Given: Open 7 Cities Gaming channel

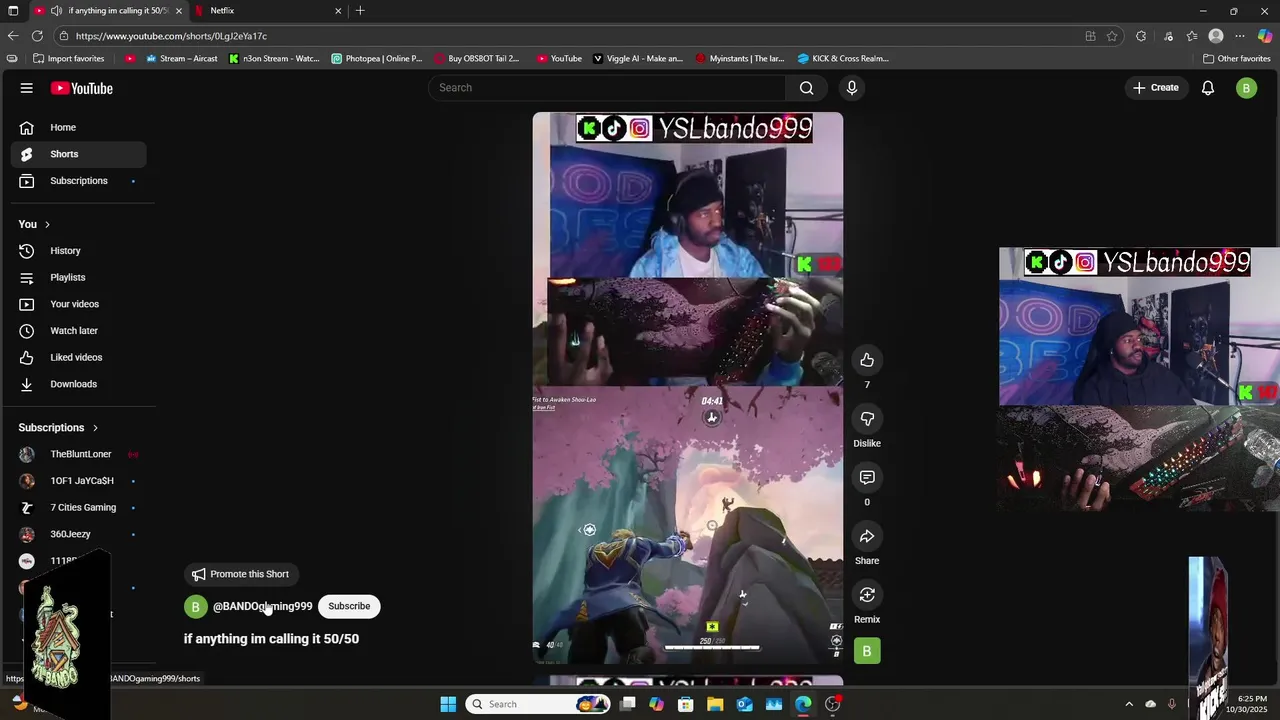Looking at the screenshot, I should 78,508.
